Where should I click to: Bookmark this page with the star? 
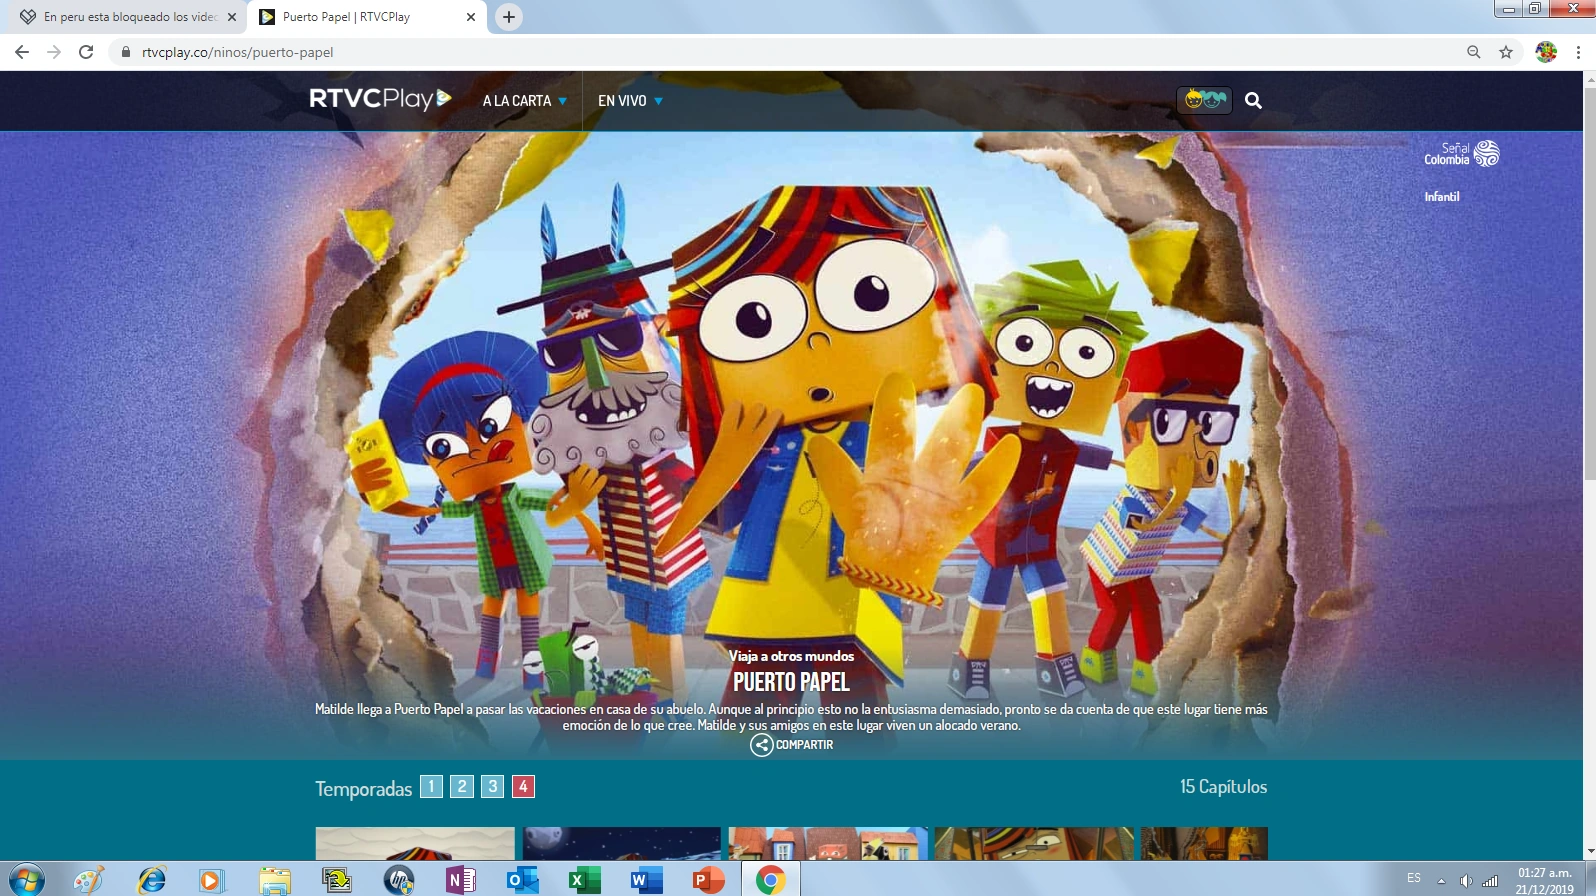click(x=1506, y=52)
